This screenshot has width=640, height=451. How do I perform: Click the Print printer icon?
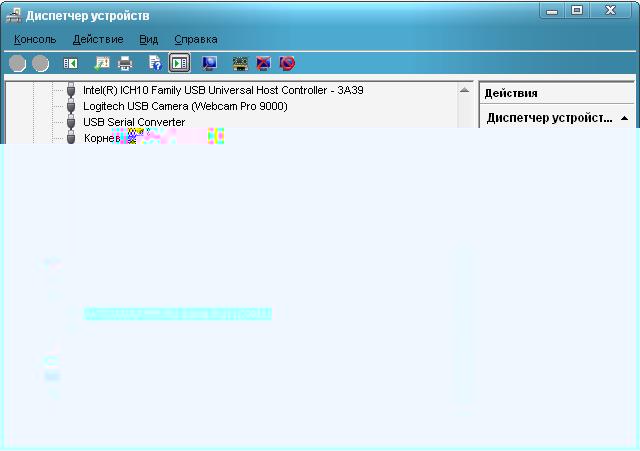[x=125, y=63]
